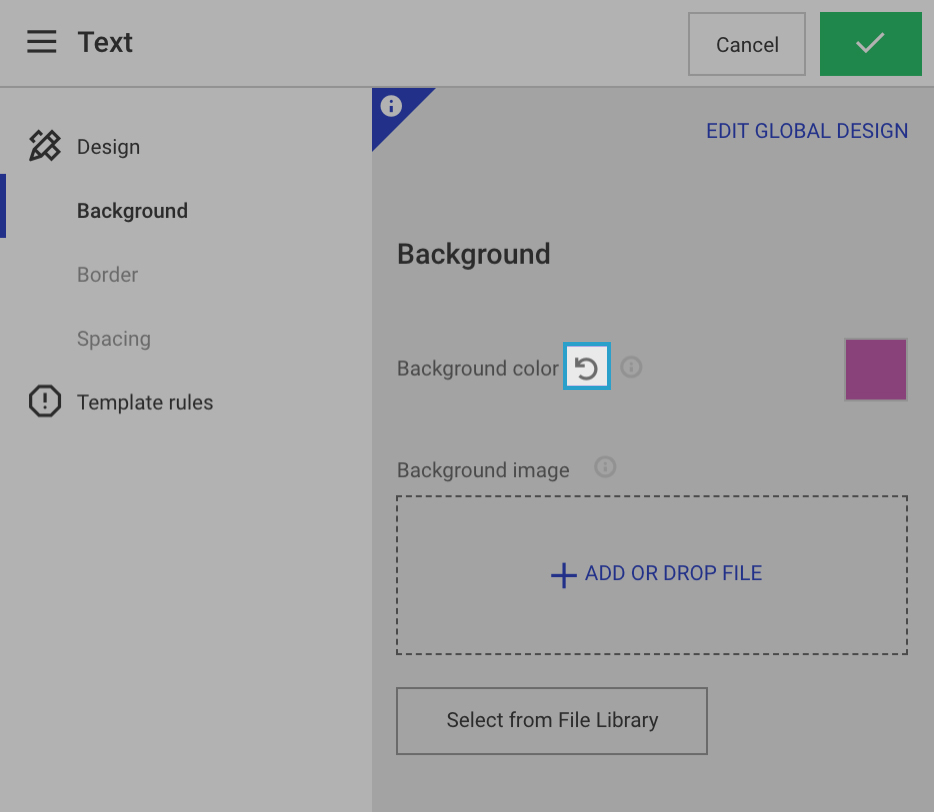This screenshot has width=934, height=812.
Task: Go to Border settings
Action: (107, 274)
